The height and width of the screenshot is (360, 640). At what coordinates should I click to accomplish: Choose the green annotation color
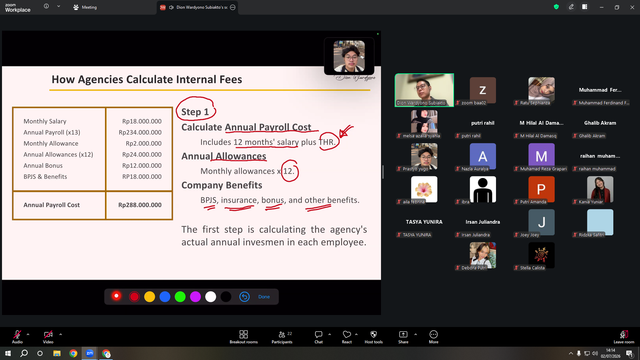click(x=180, y=297)
